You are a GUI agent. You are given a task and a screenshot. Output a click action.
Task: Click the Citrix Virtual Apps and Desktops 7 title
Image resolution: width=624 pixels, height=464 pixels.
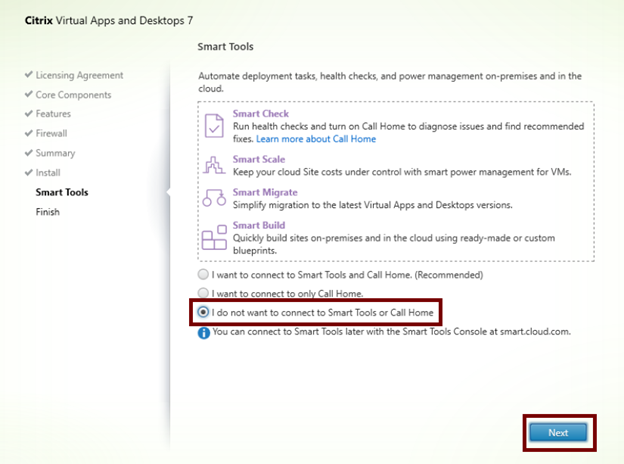[x=109, y=20]
